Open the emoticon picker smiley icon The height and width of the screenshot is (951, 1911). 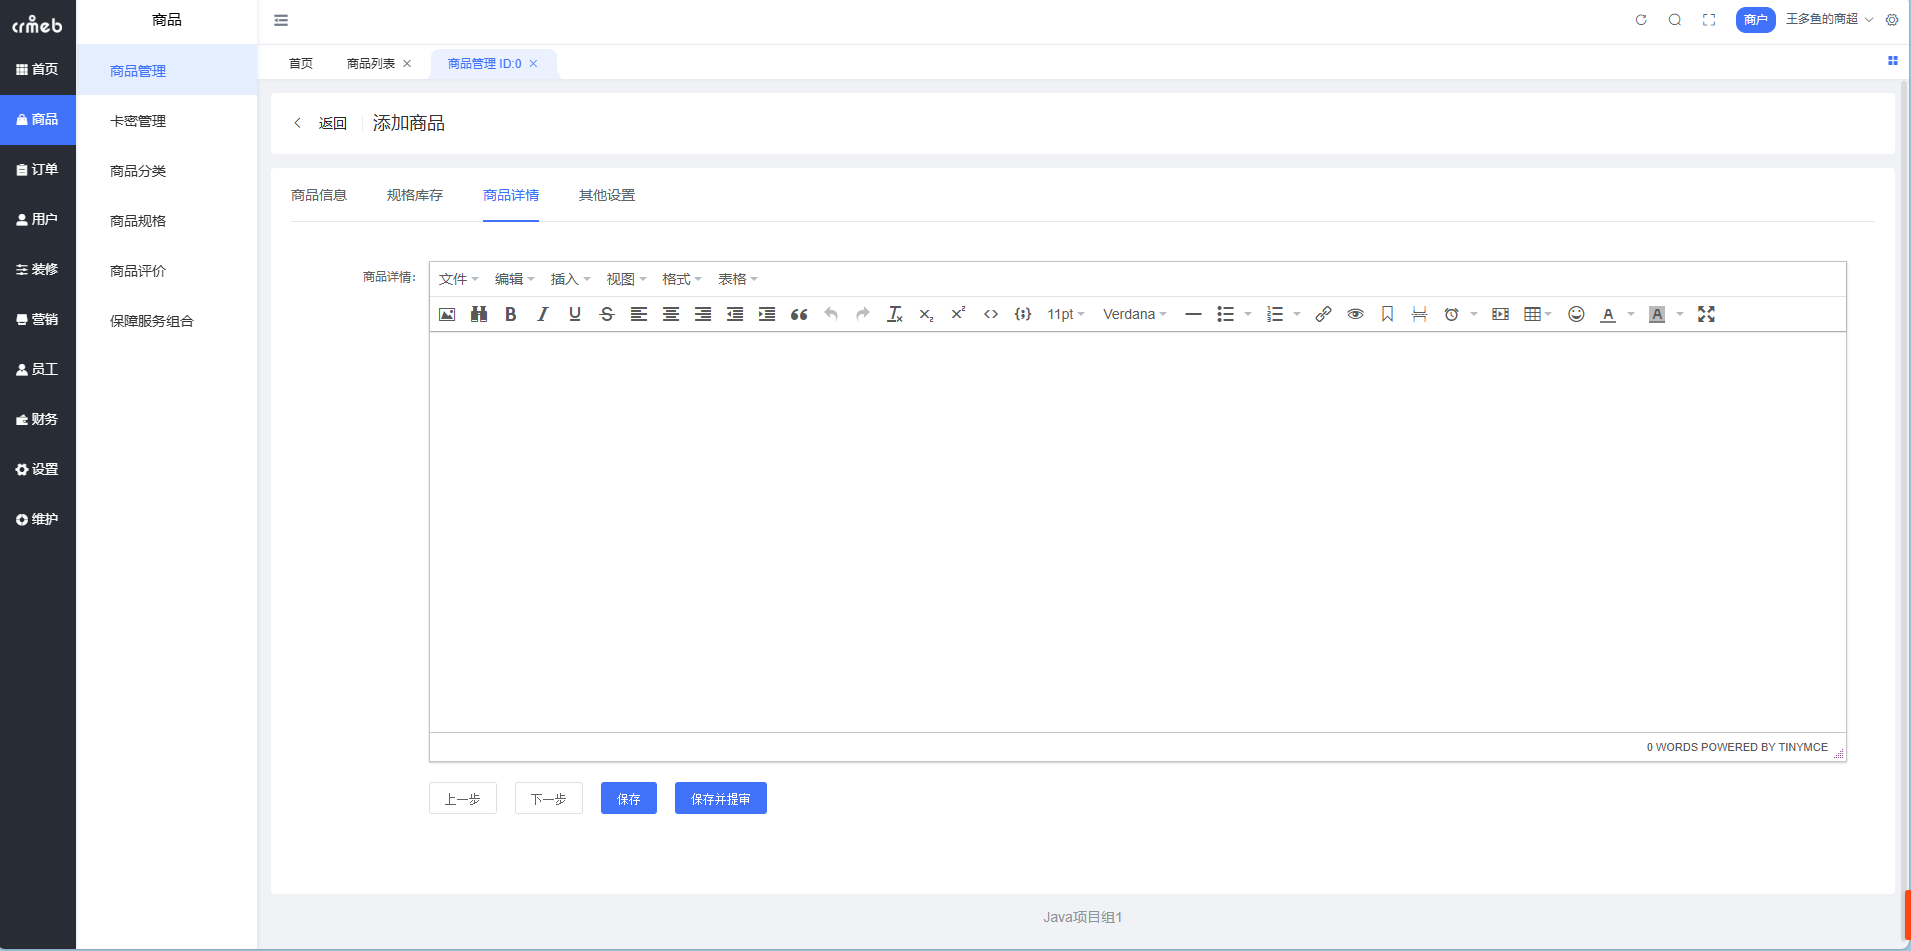(1576, 314)
